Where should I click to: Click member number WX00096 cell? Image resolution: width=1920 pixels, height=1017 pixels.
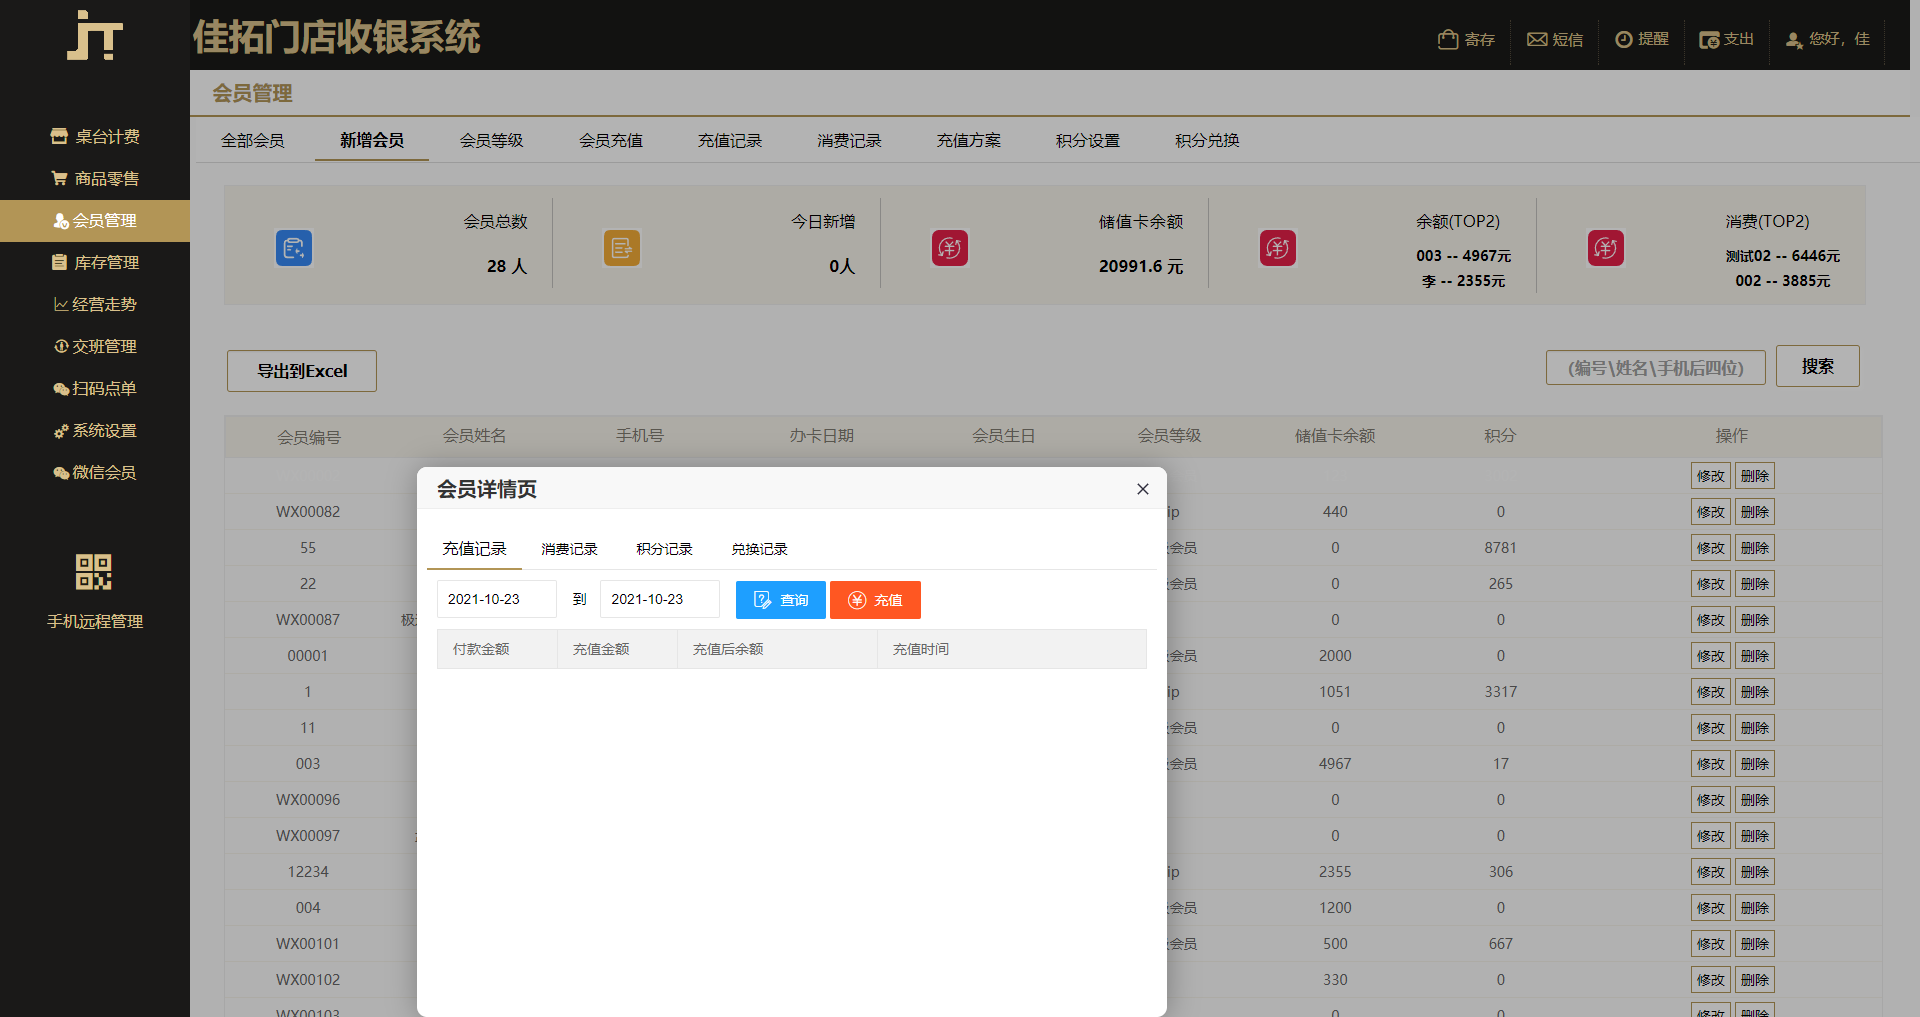(x=308, y=800)
